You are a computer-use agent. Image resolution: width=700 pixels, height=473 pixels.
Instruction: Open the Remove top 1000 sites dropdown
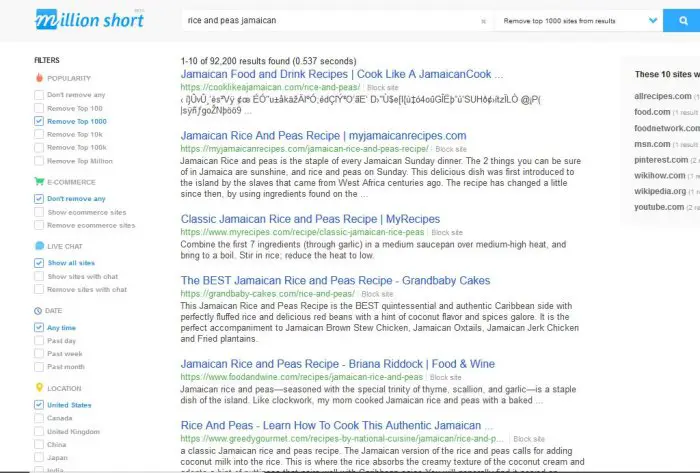579,21
